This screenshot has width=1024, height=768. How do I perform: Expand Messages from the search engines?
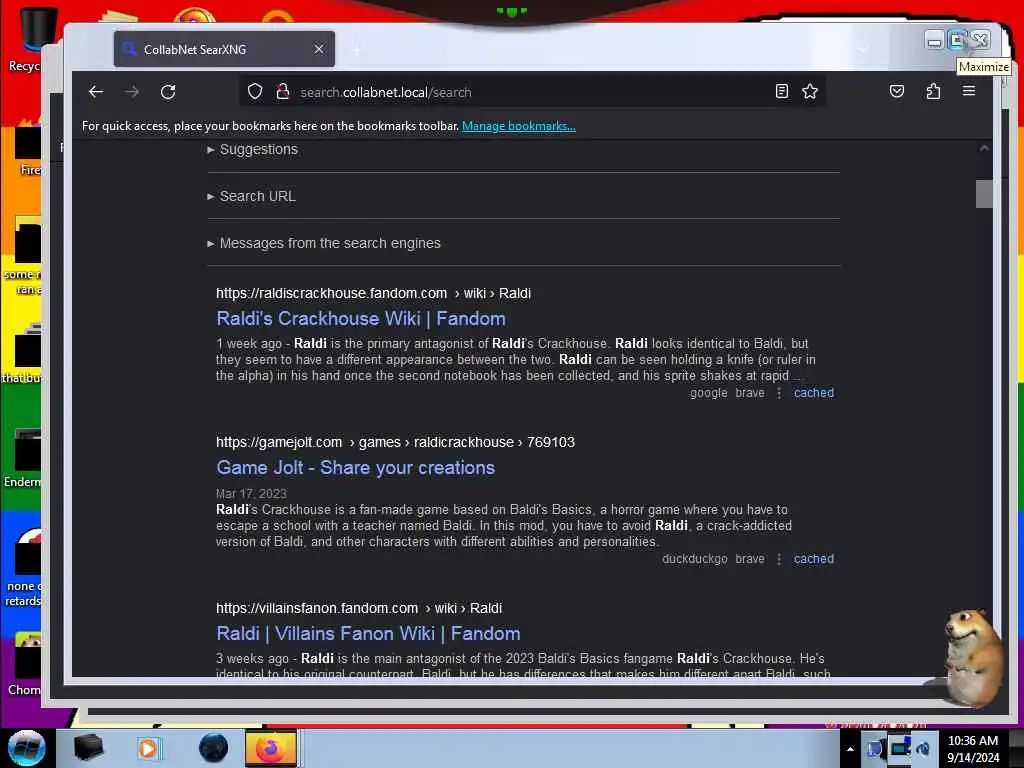(x=324, y=243)
